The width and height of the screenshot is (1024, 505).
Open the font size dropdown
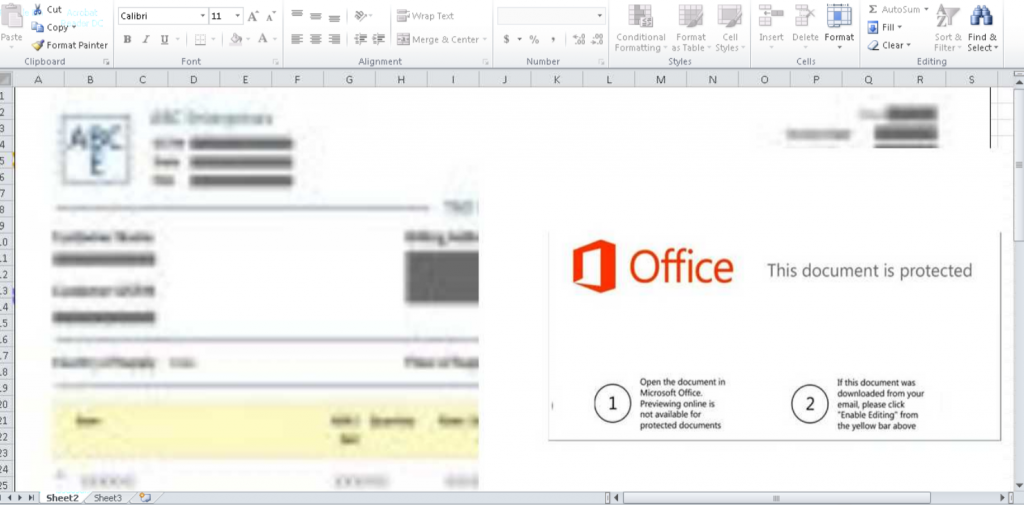click(x=238, y=16)
